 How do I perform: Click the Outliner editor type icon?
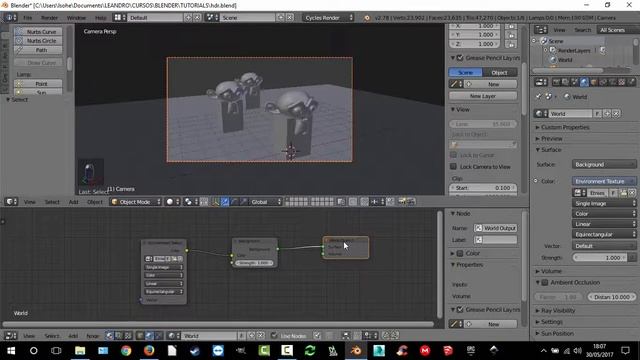pos(541,30)
